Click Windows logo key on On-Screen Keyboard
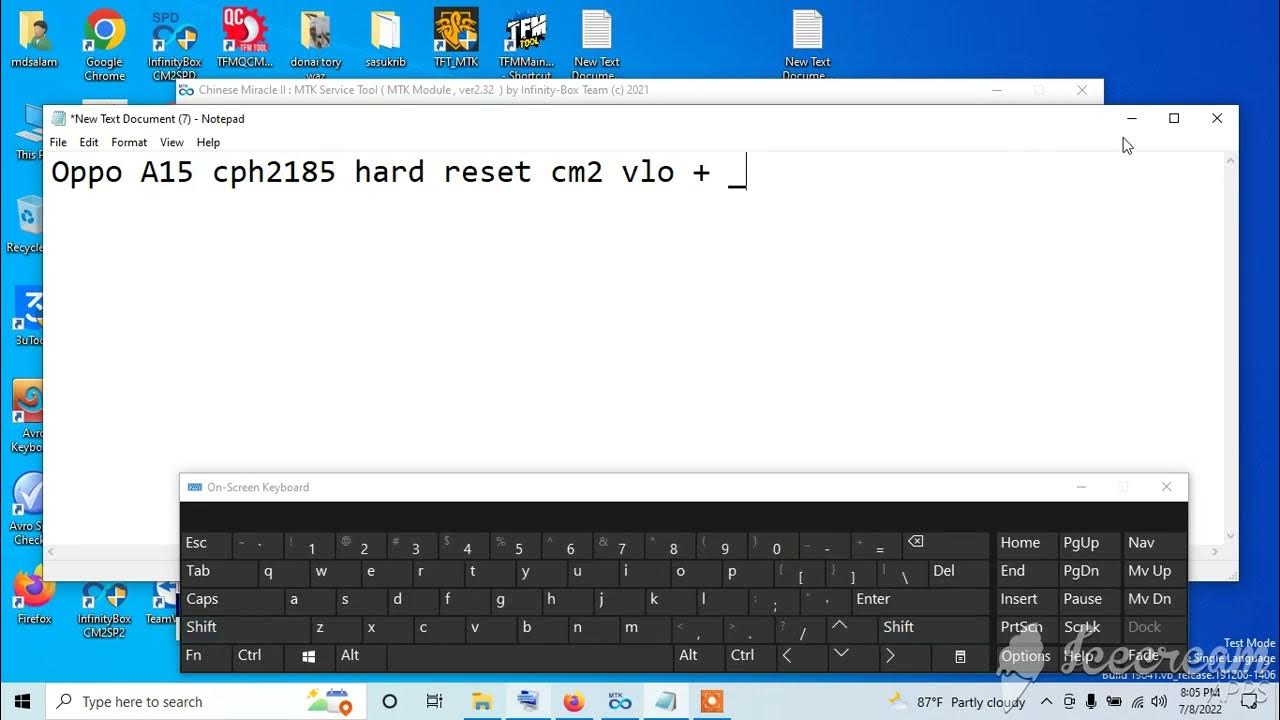Image resolution: width=1280 pixels, height=720 pixels. coord(309,657)
